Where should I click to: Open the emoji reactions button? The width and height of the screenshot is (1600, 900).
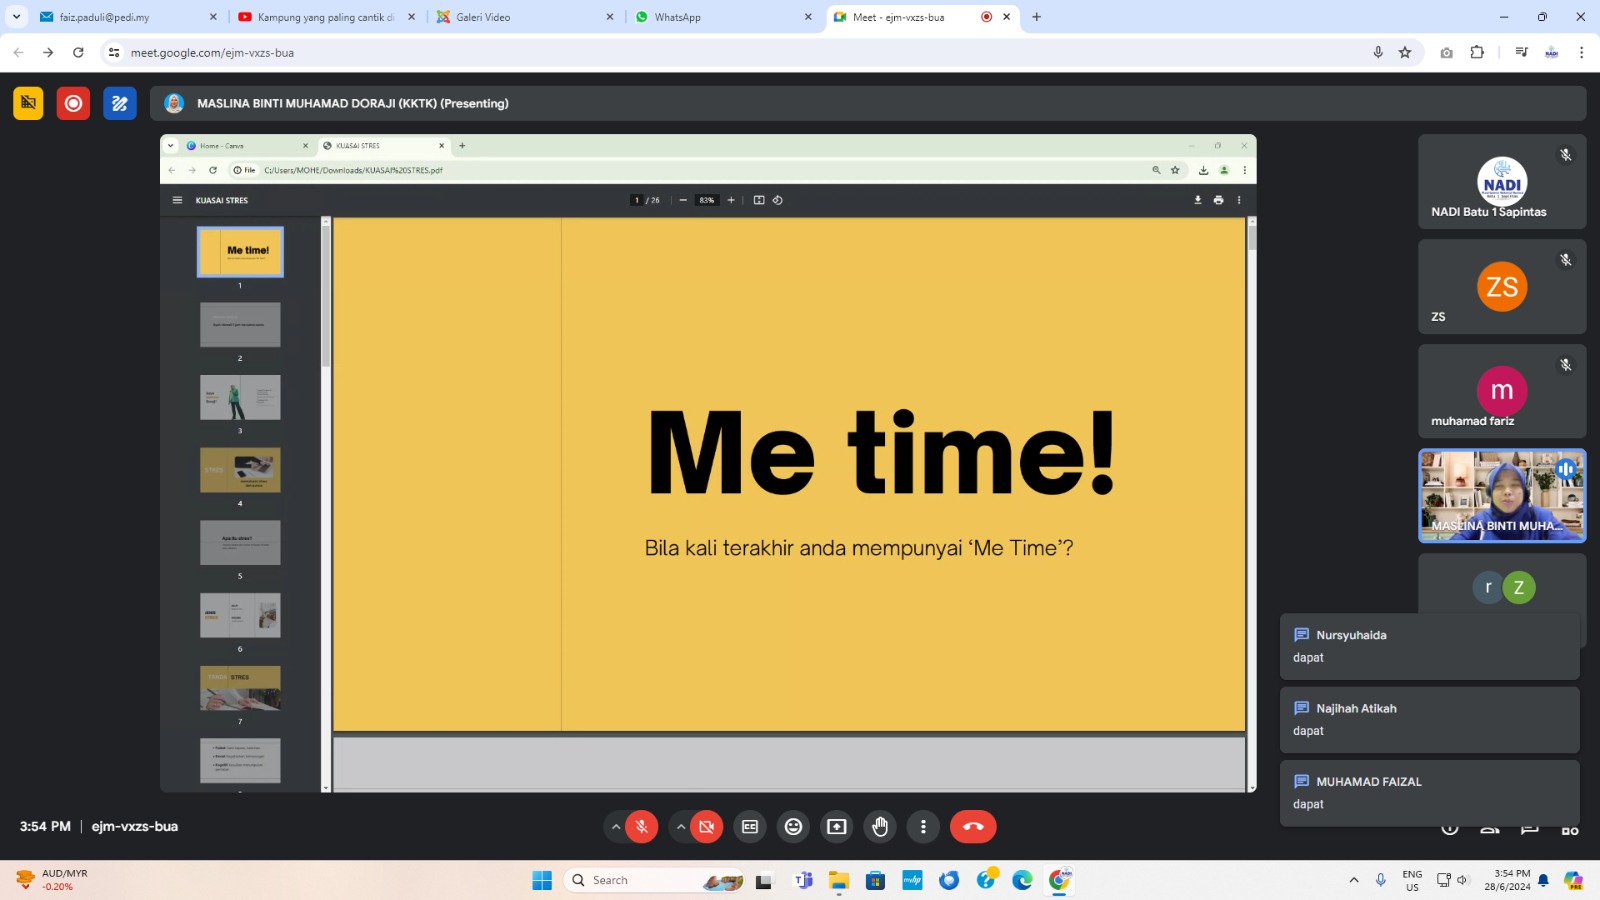[793, 826]
